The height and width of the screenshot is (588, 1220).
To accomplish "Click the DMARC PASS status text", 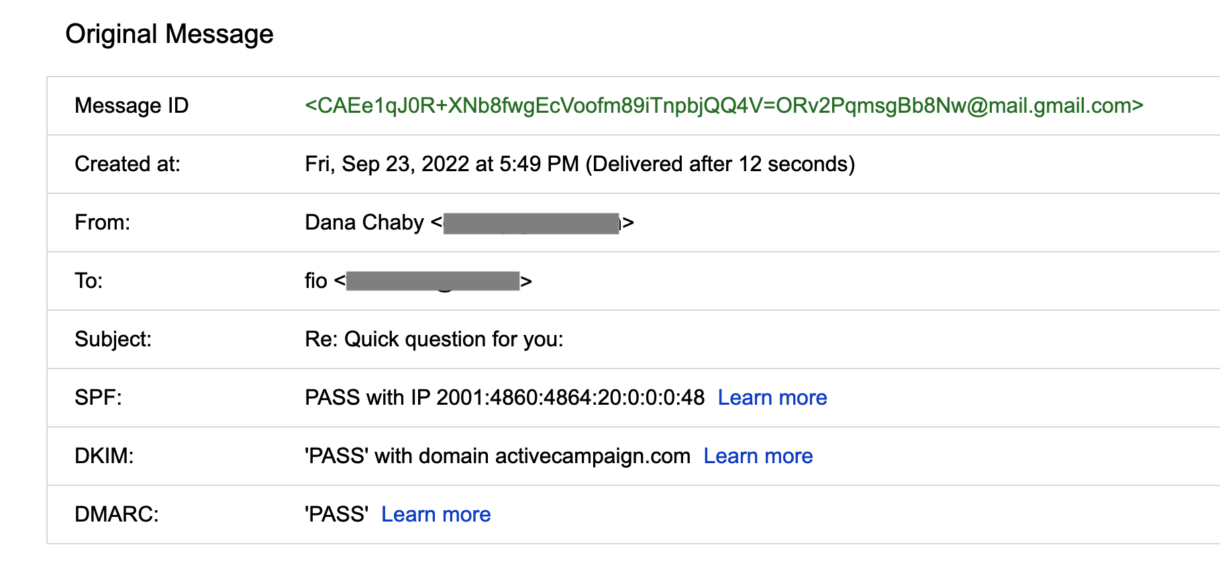I will [x=331, y=514].
